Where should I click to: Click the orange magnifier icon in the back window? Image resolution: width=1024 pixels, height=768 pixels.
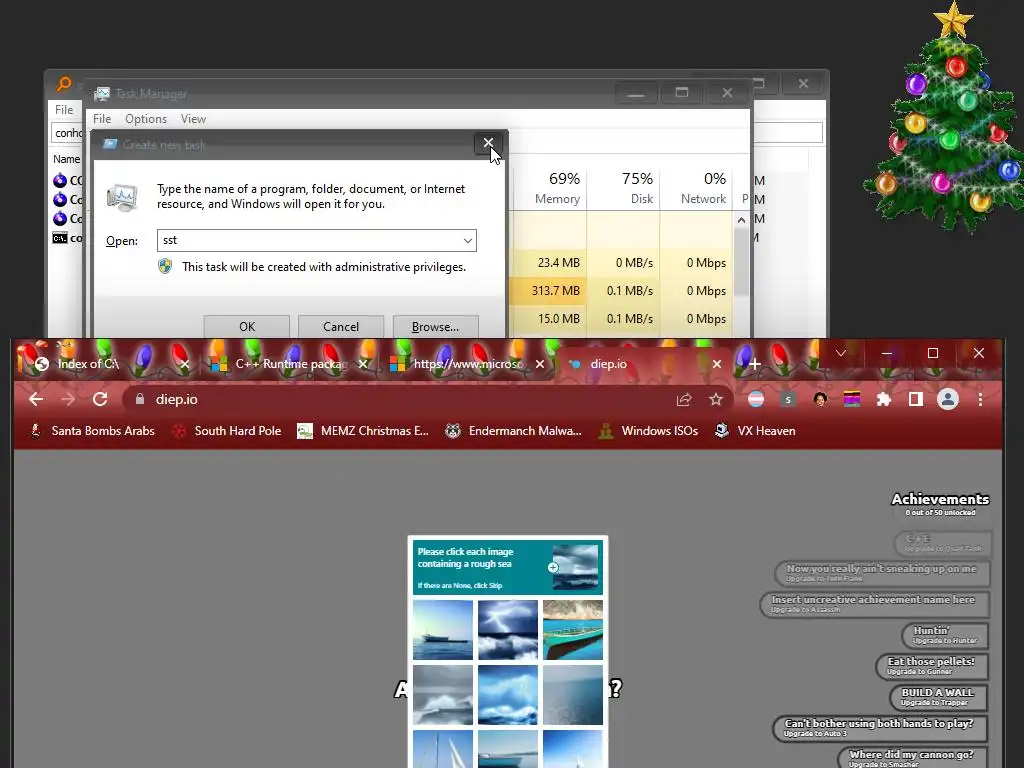pyautogui.click(x=64, y=84)
